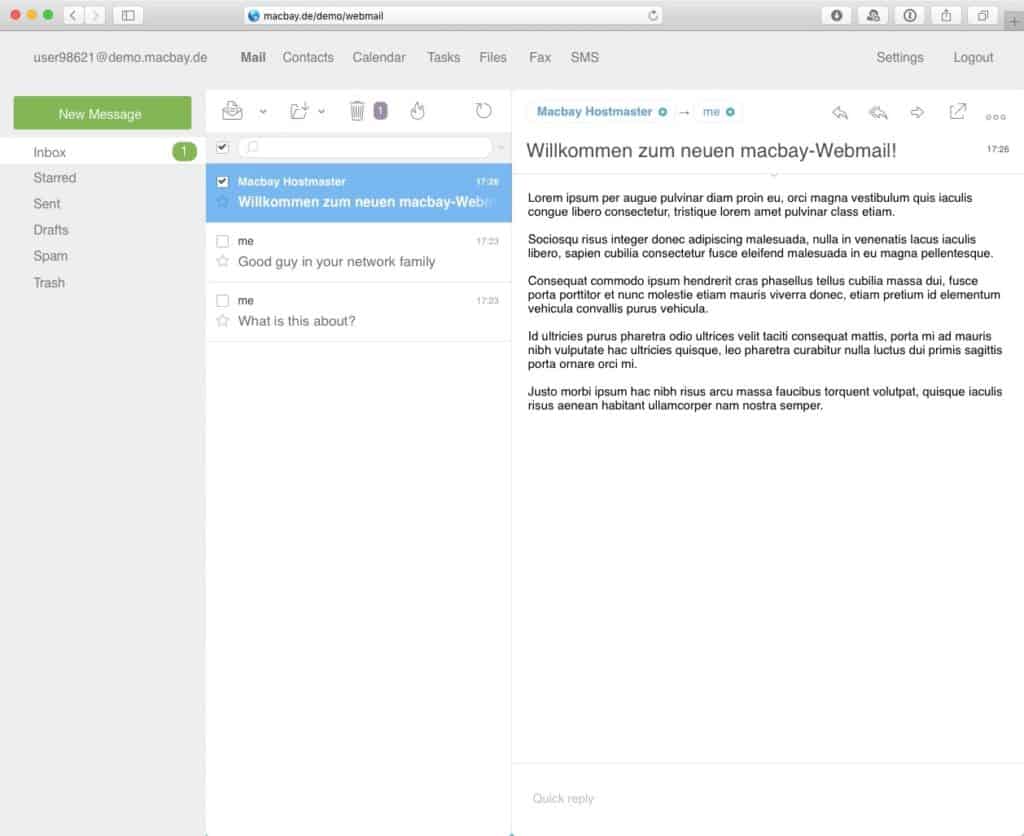Star the 'What is this about?' email
The width and height of the screenshot is (1024, 836).
222,321
